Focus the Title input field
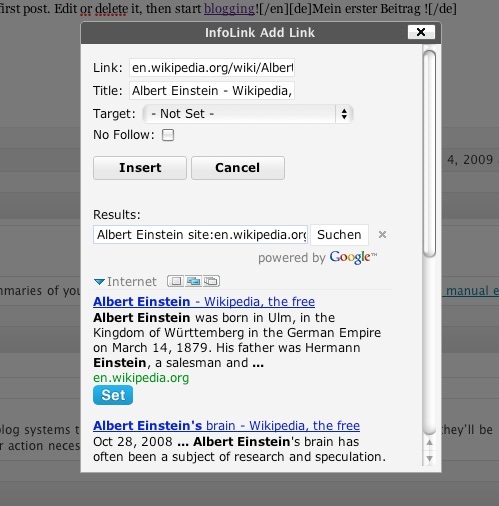The height and width of the screenshot is (506, 499). coord(212,91)
